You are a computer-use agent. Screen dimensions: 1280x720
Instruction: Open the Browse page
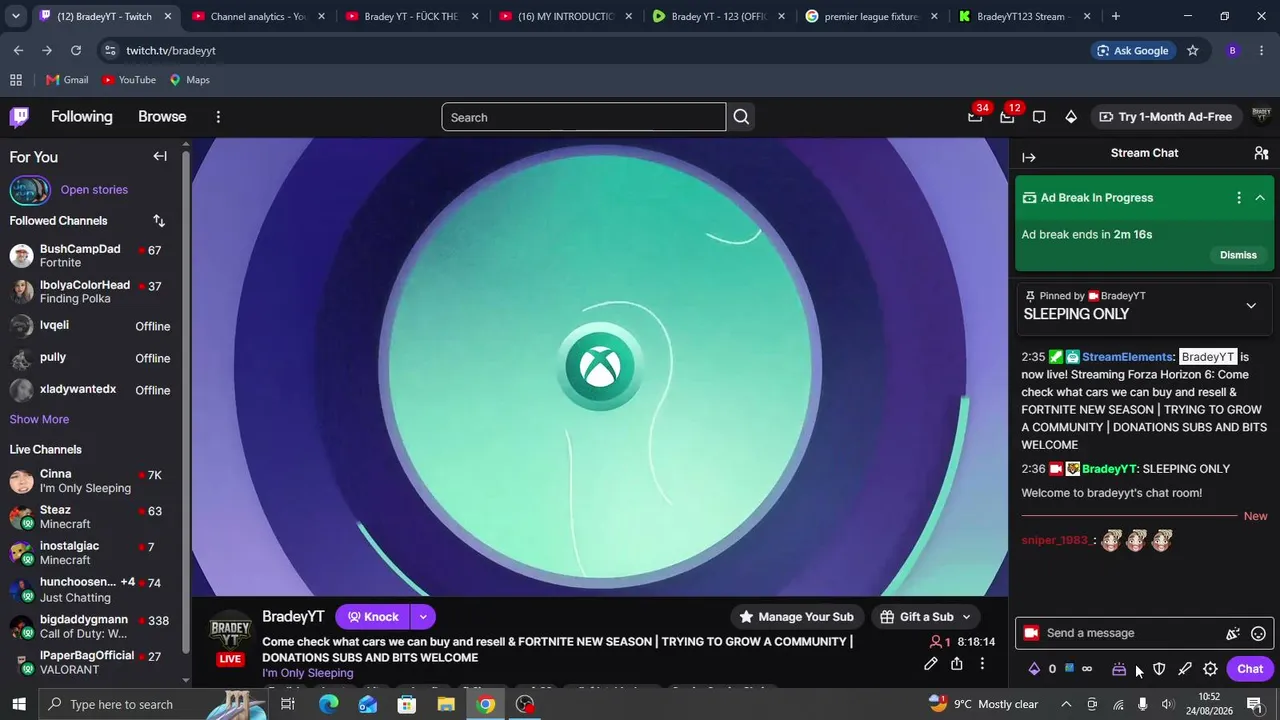tap(162, 117)
